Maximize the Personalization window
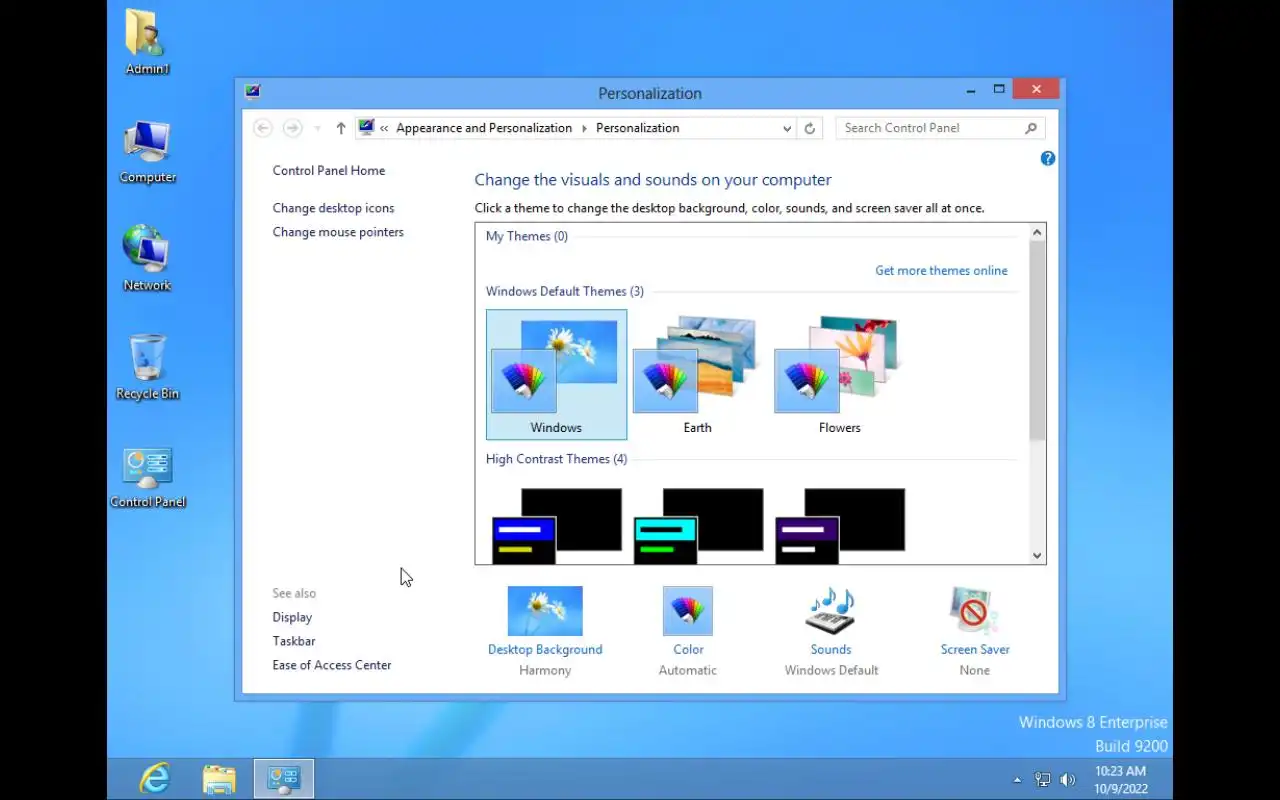Screen dimensions: 1280x800 pyautogui.click(x=998, y=90)
